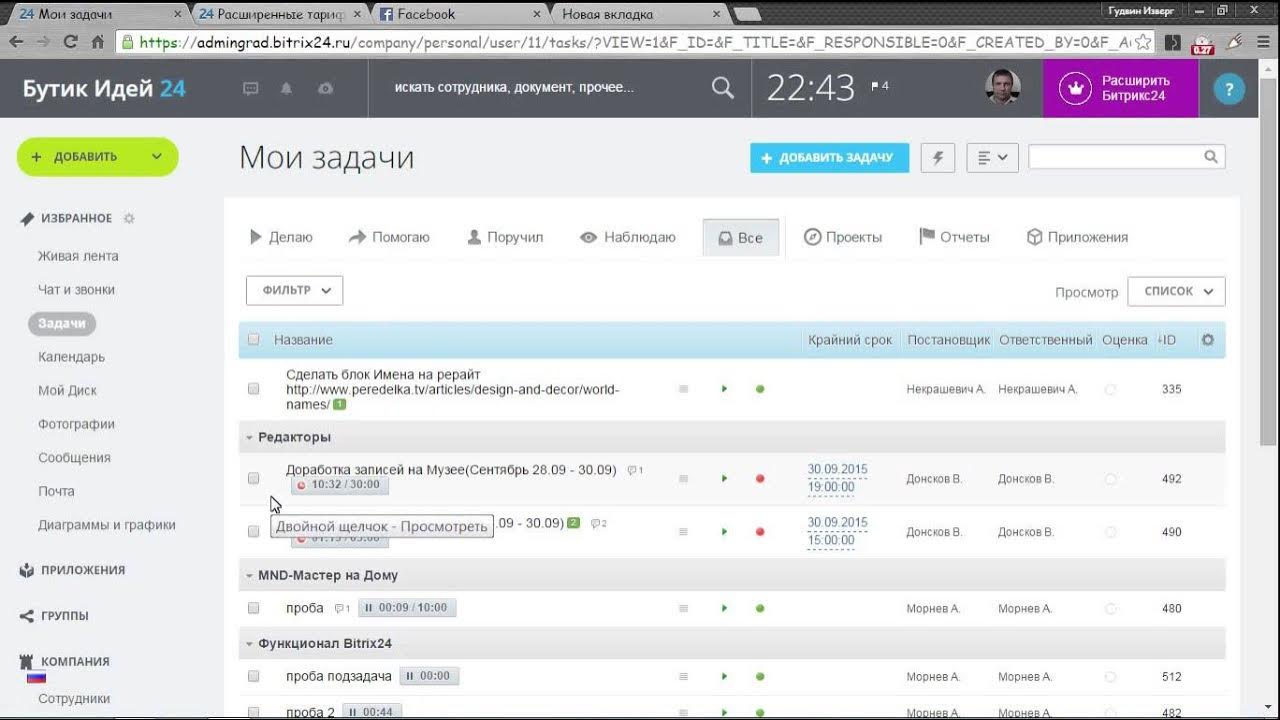Start task 480 with its play icon
Screen dimensions: 1280x720
724,608
